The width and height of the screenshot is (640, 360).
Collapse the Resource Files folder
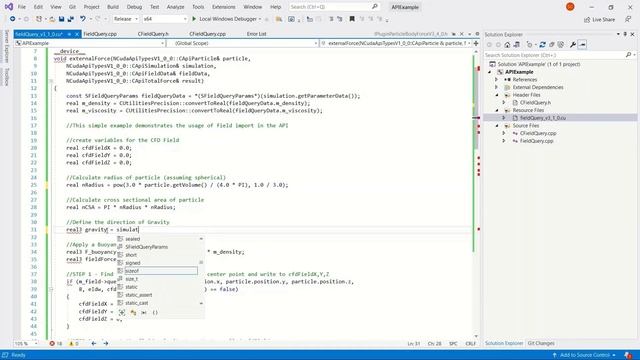497,110
